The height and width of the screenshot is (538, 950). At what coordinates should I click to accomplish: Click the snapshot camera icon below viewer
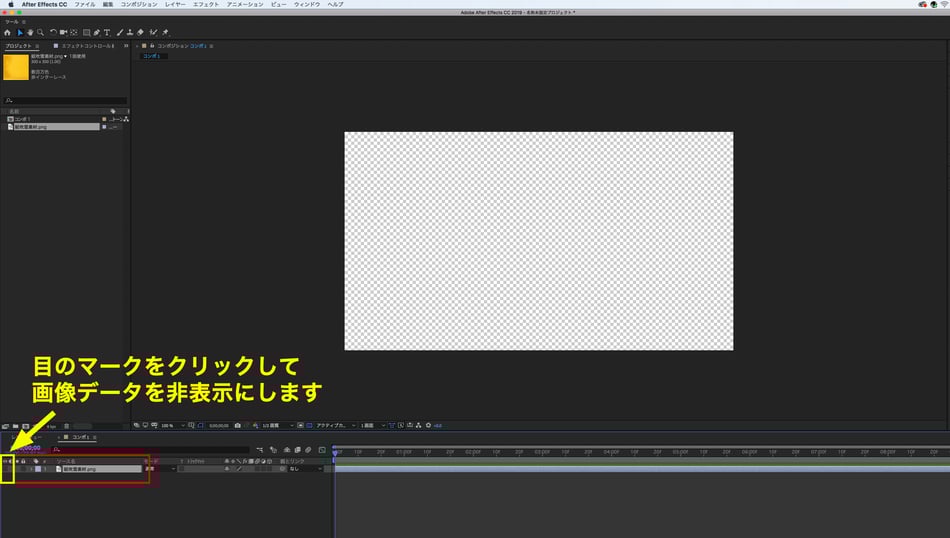pos(237,425)
